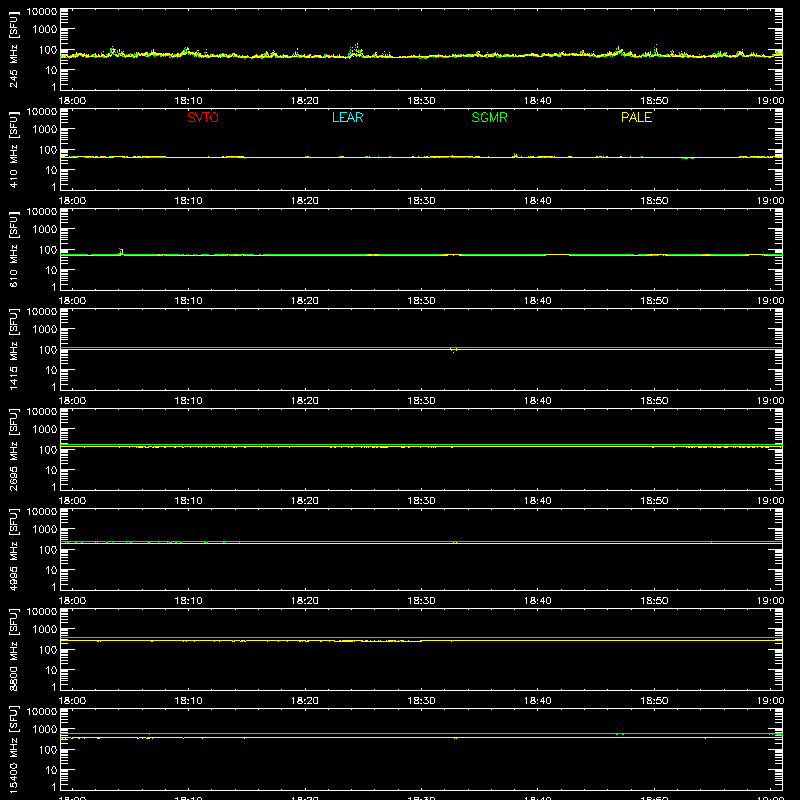Click the 18:20 time label under 610 MHz panel
The image size is (800, 800).
tap(305, 301)
